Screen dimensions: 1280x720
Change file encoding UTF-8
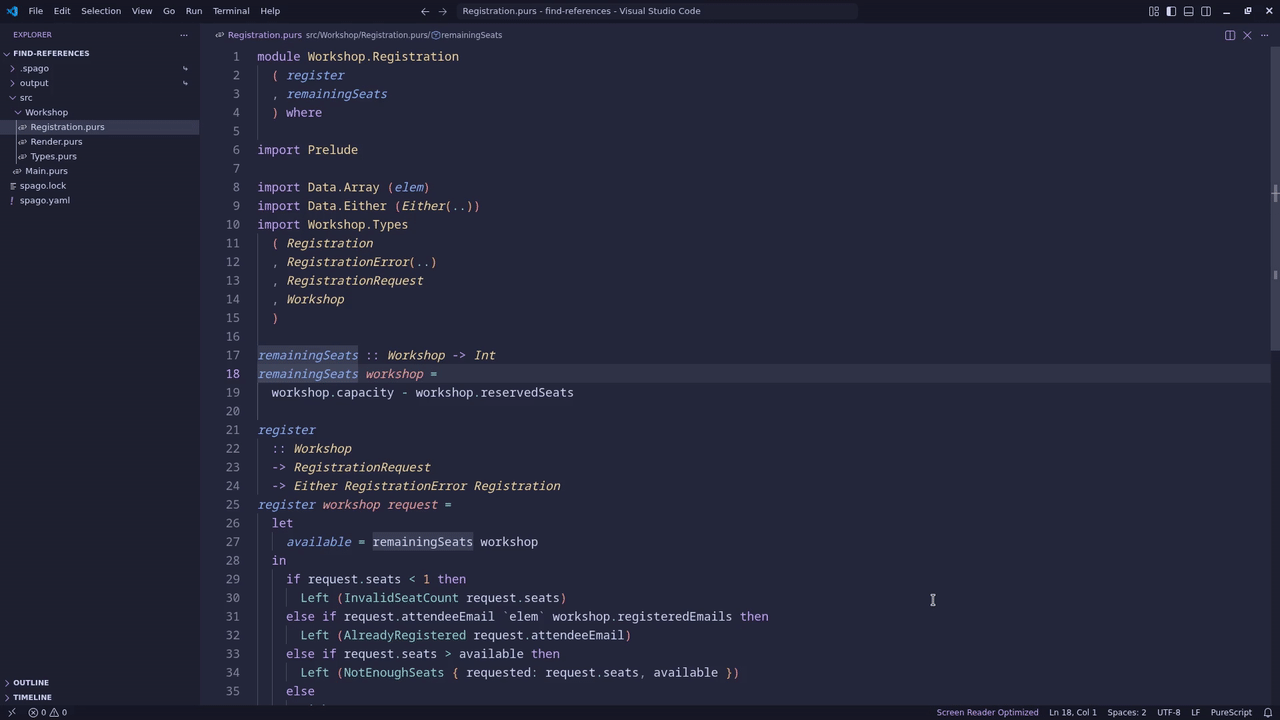(x=1168, y=712)
